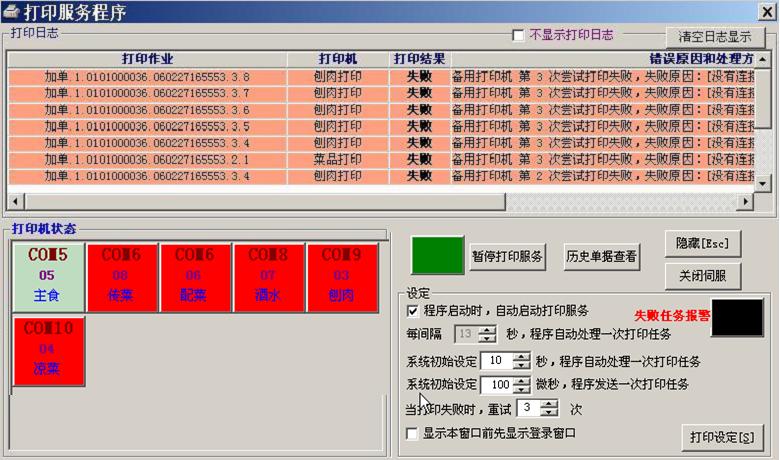The image size is (780, 460).
Task: Click the 打印作业 column header
Action: [x=147, y=59]
